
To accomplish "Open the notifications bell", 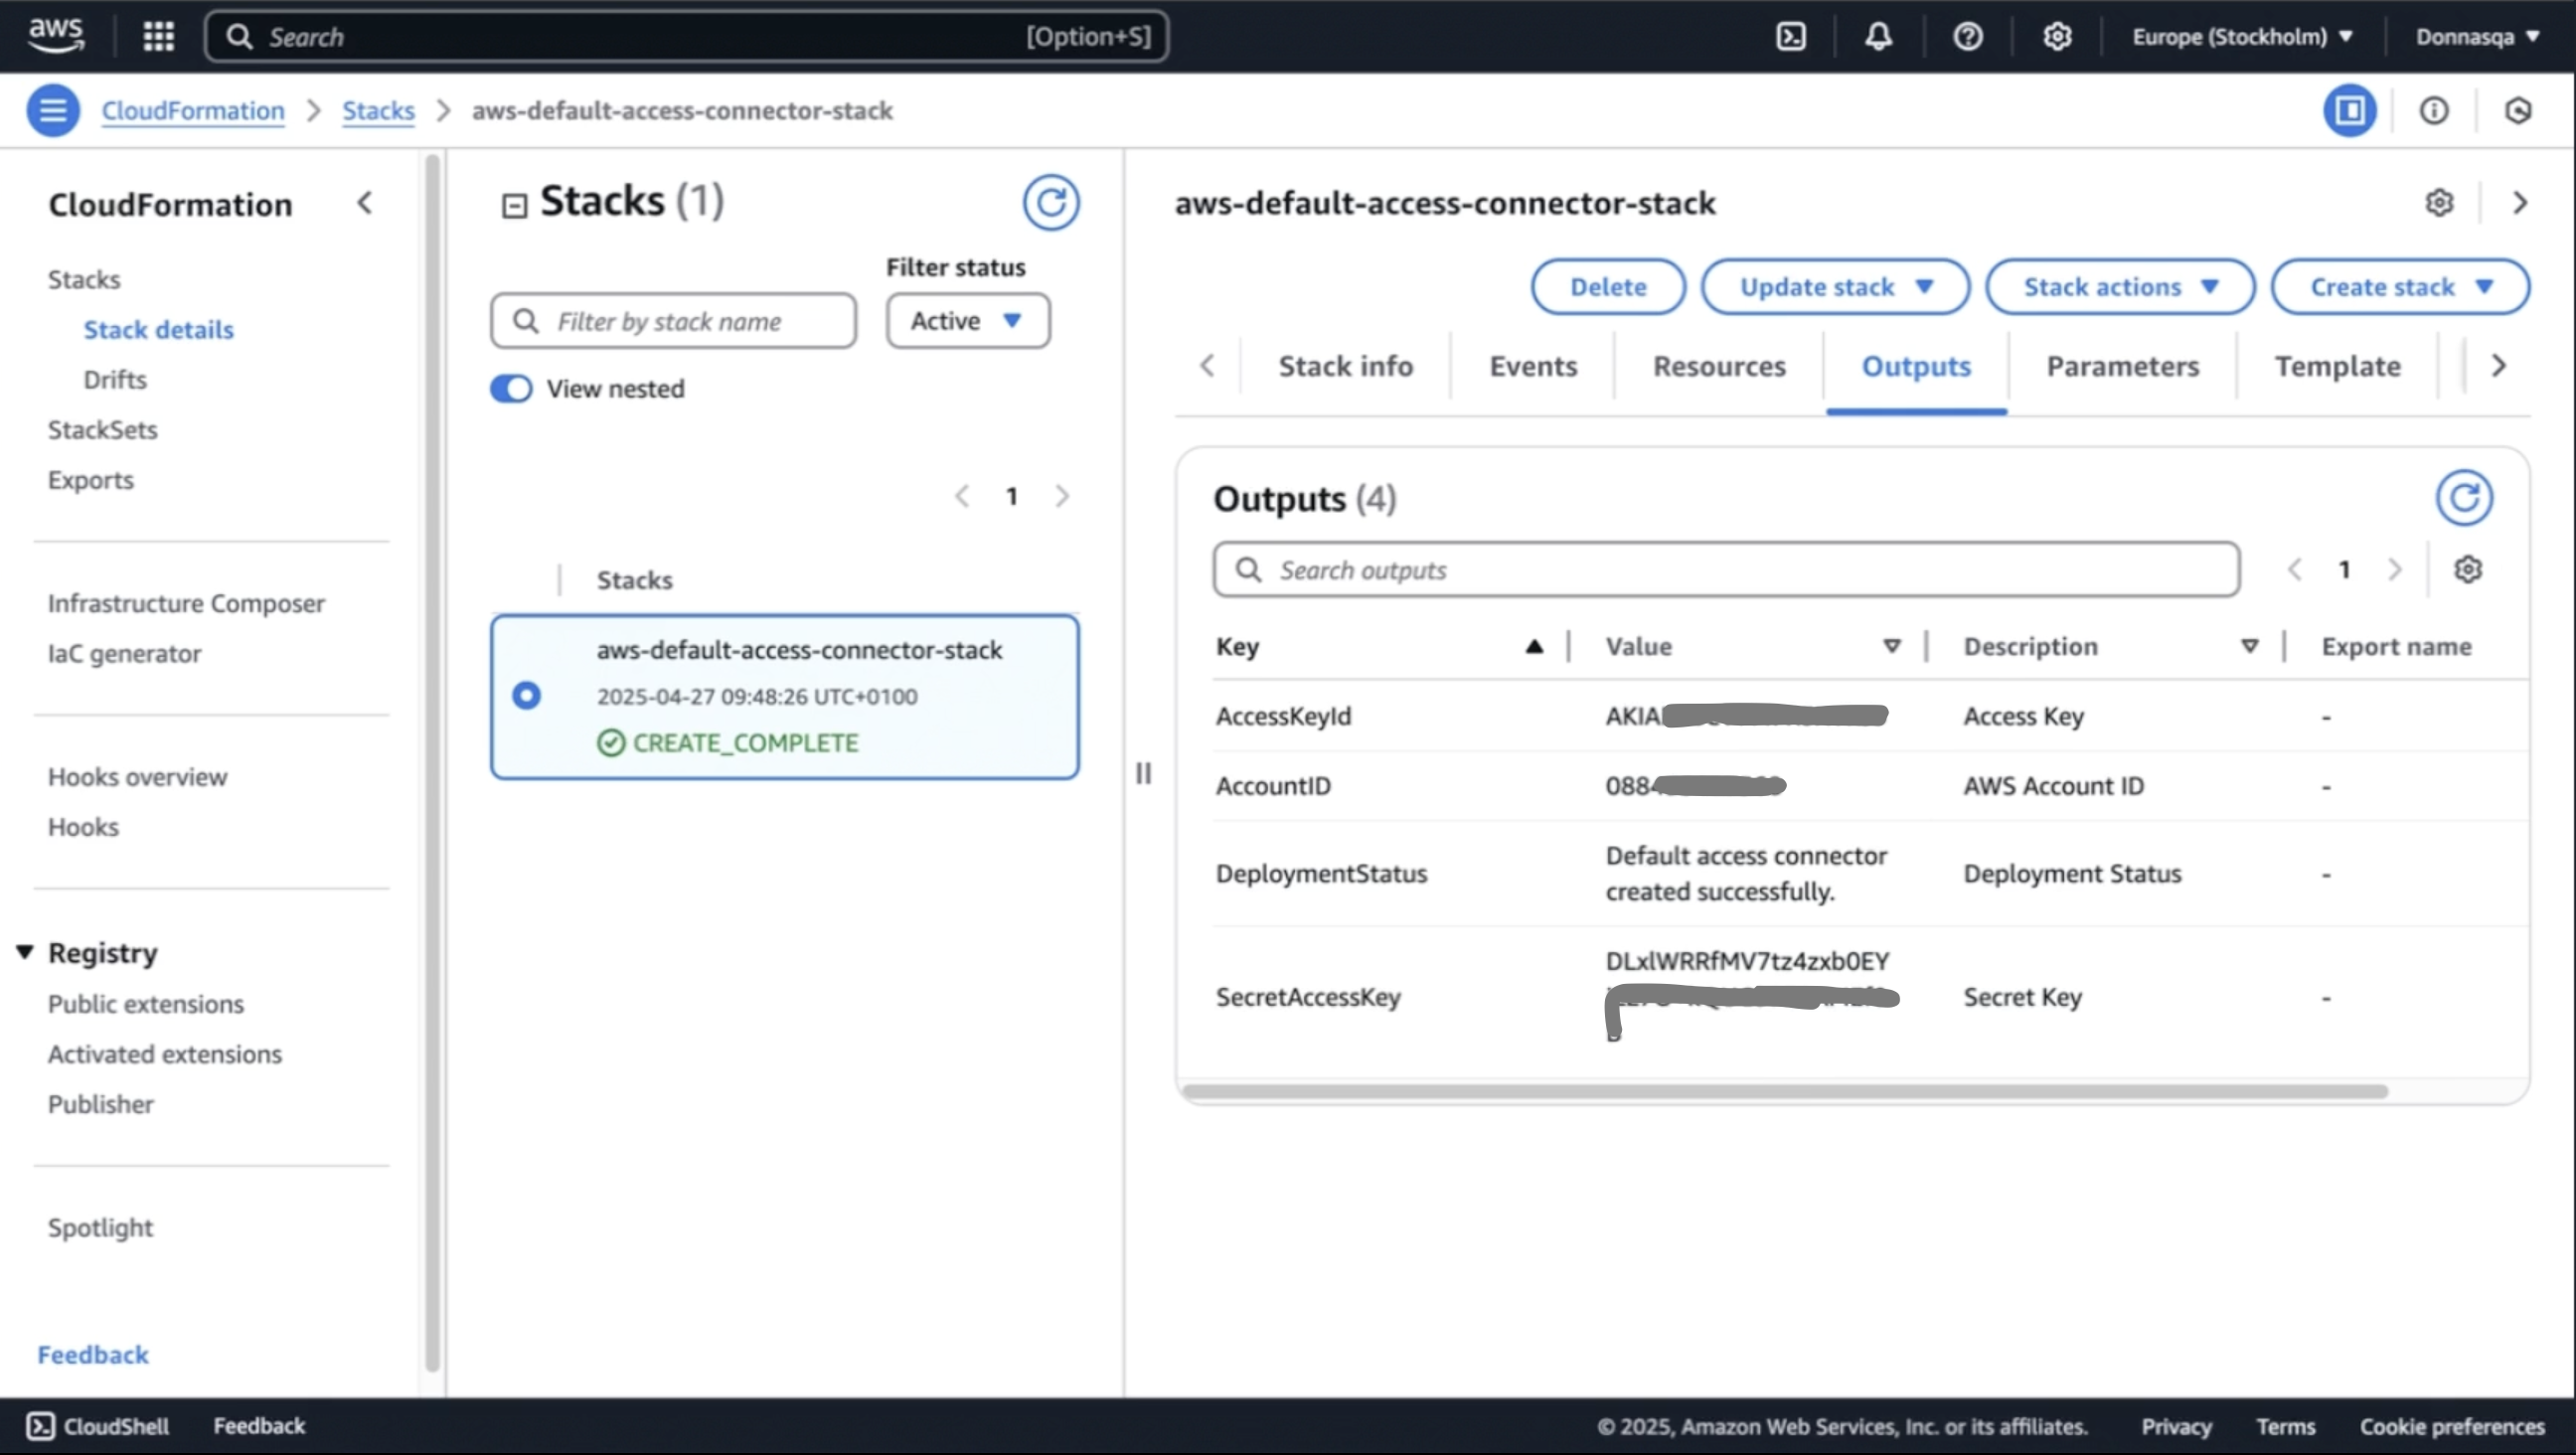I will point(1878,37).
